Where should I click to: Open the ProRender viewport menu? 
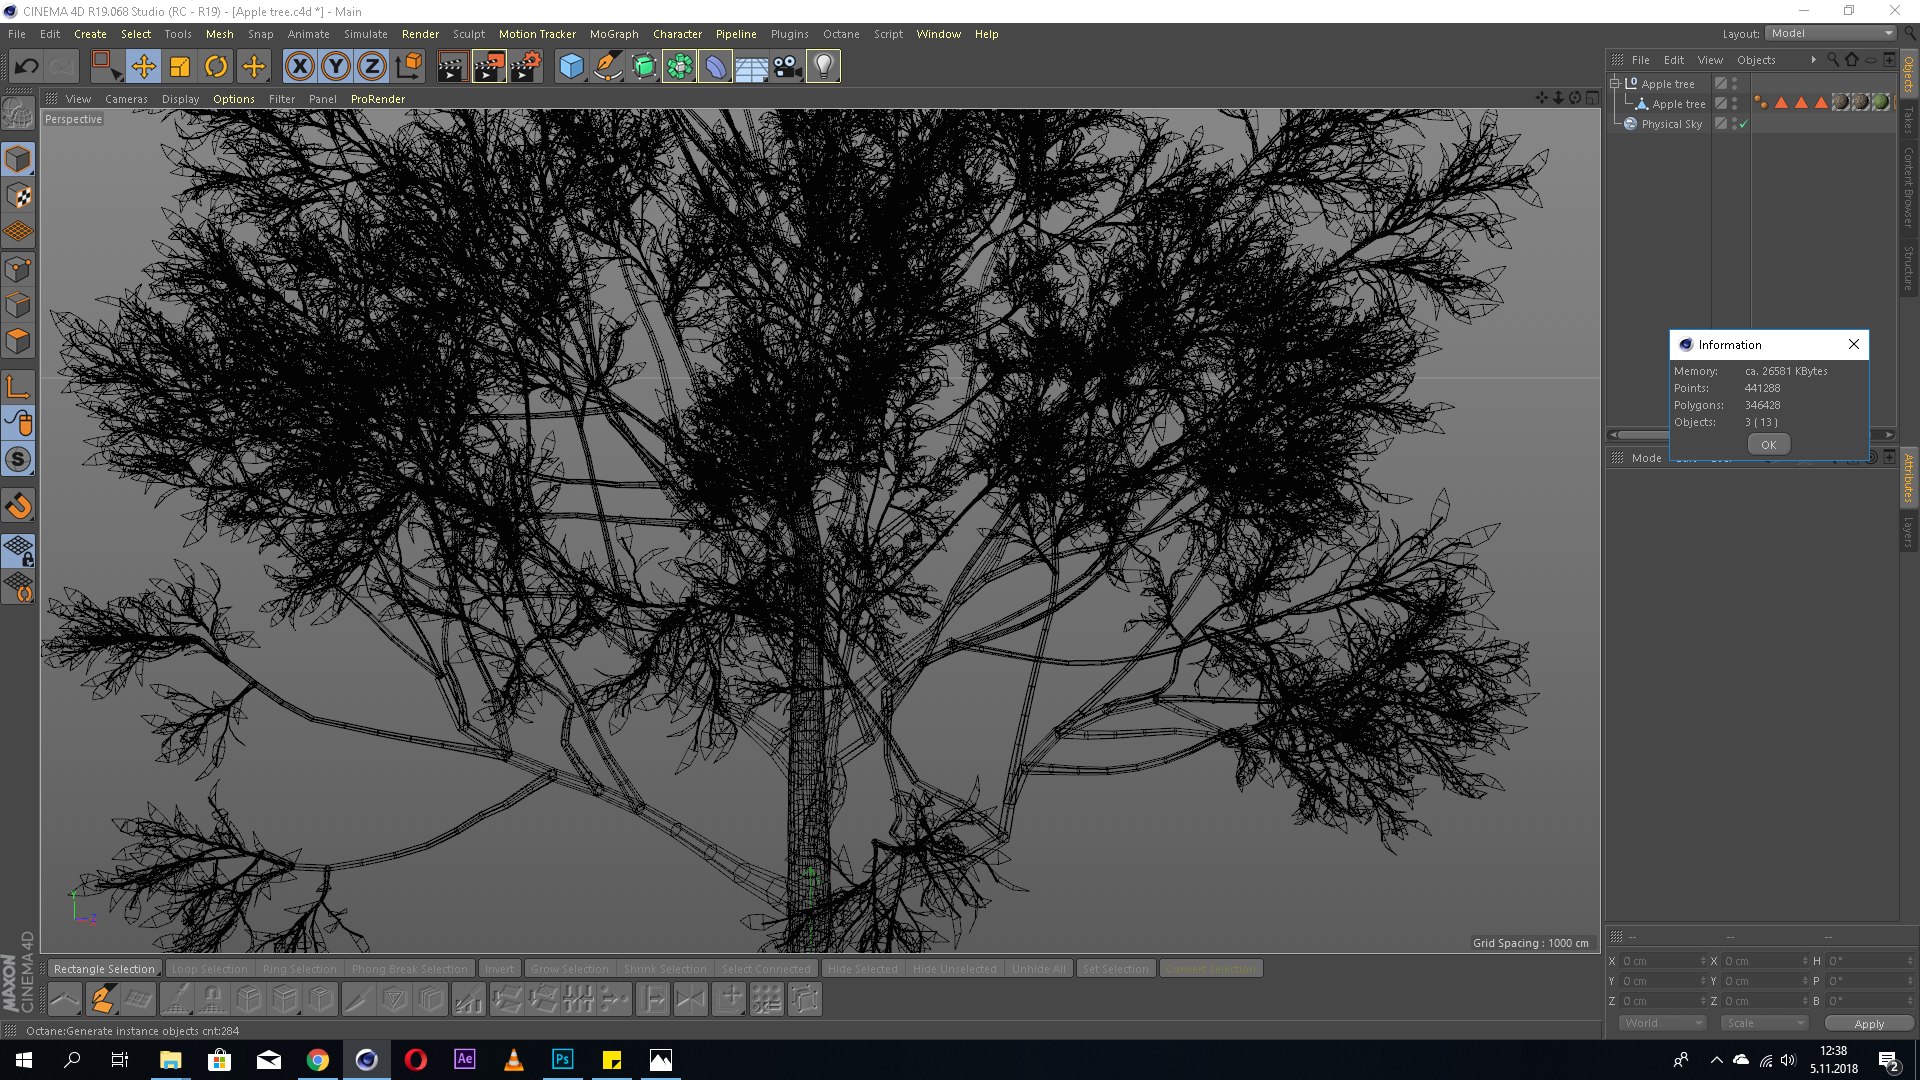coord(378,99)
